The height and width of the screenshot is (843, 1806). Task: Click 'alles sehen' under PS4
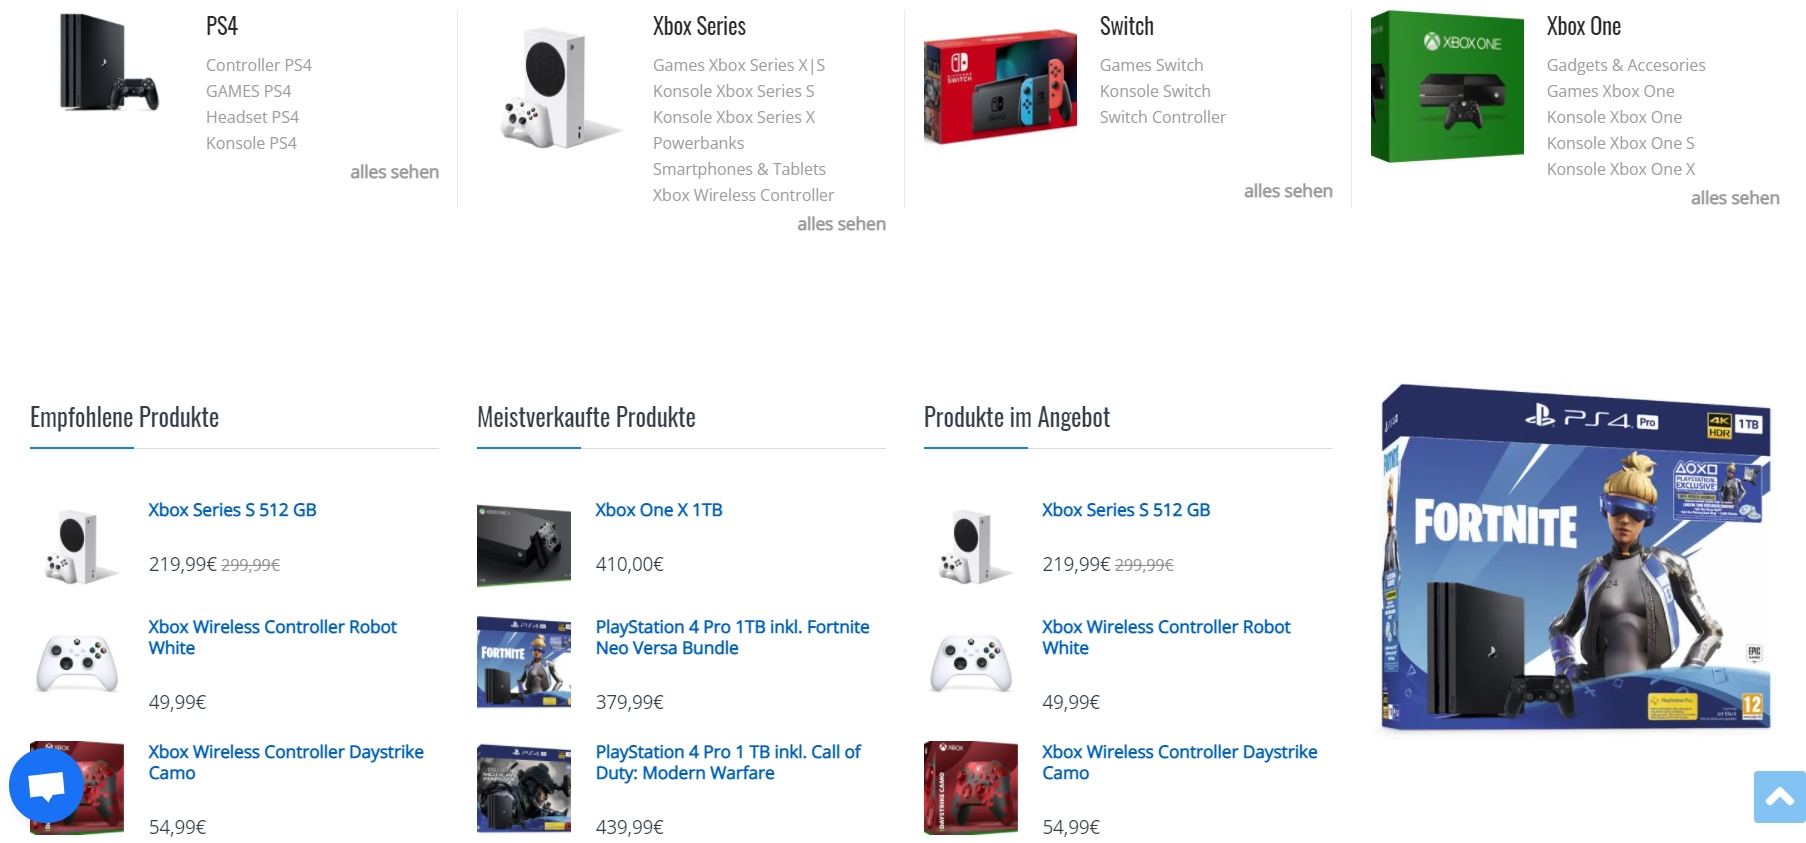click(x=394, y=172)
